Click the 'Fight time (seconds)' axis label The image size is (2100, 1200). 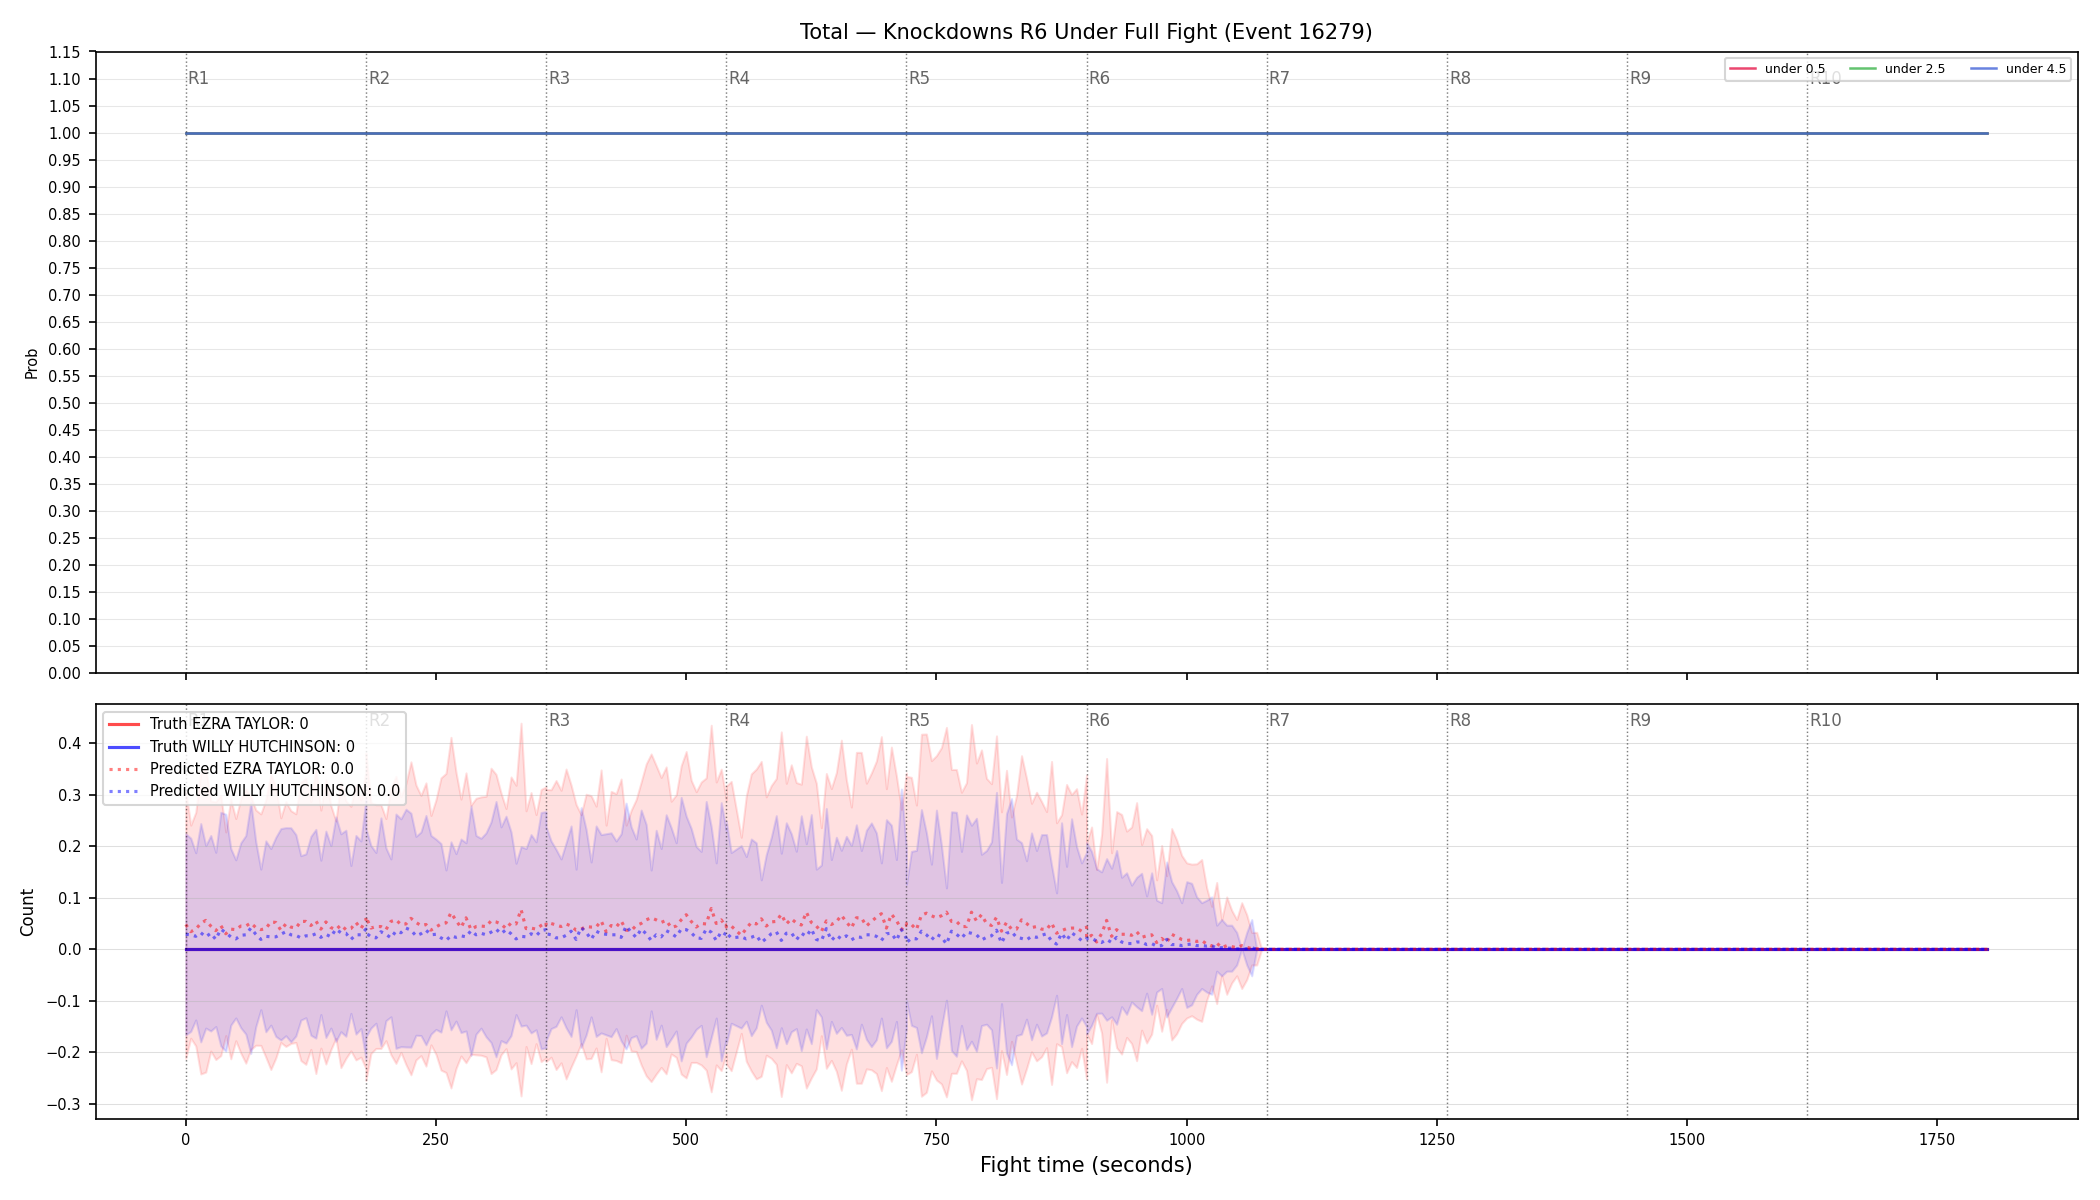pyautogui.click(x=1086, y=1165)
